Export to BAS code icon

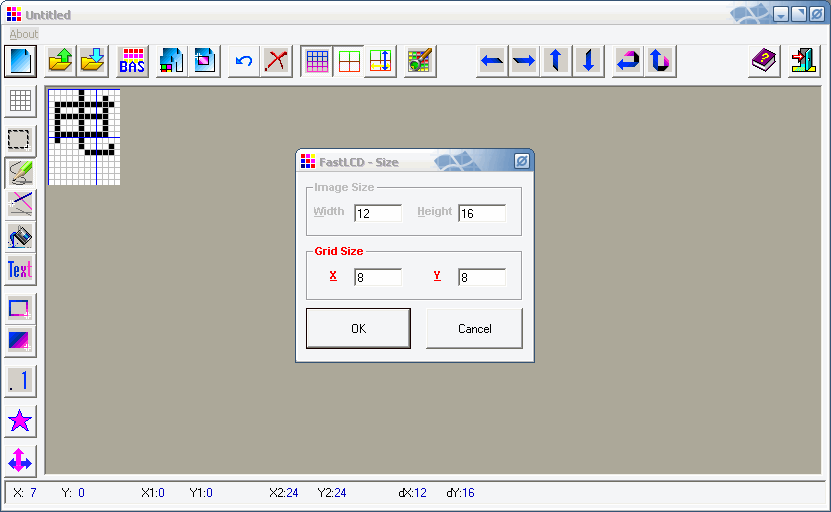pyautogui.click(x=132, y=61)
